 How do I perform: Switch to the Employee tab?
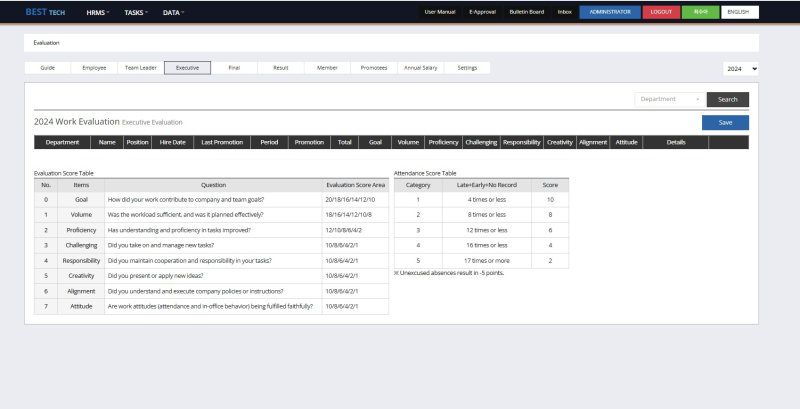(94, 68)
